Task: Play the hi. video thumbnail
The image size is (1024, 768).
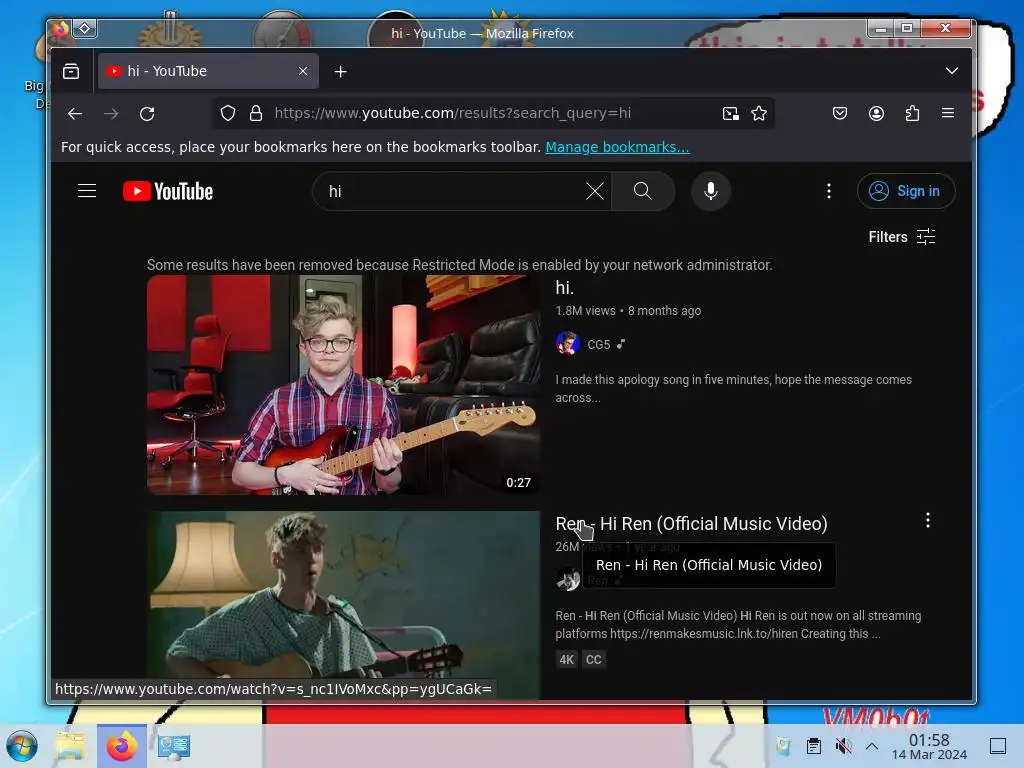Action: coord(344,385)
